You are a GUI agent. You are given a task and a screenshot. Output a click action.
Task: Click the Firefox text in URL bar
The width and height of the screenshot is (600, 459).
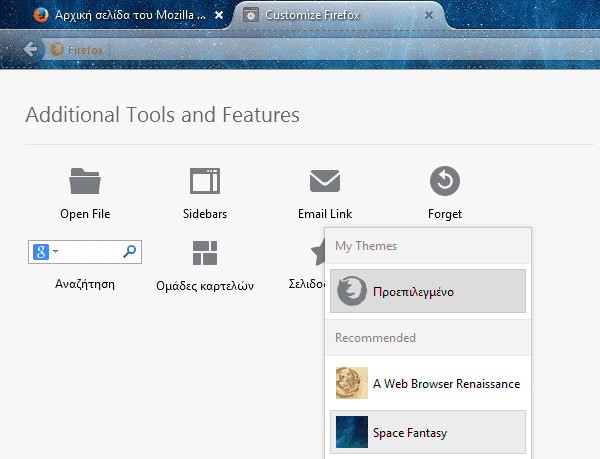point(85,50)
